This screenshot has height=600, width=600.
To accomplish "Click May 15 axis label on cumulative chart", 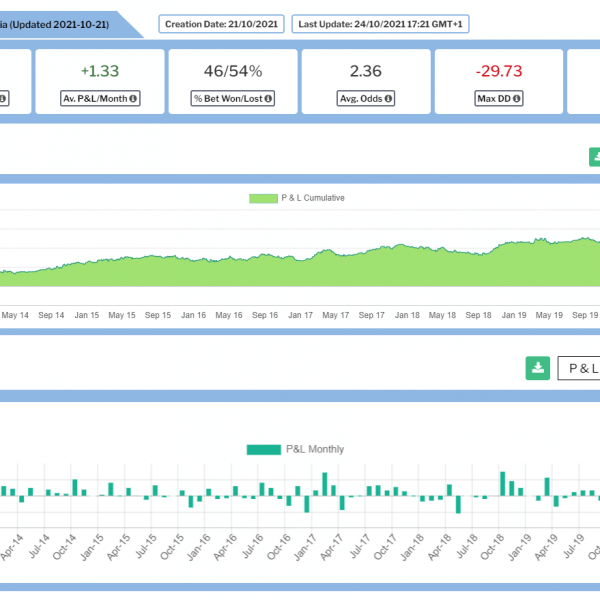I will pos(122,315).
